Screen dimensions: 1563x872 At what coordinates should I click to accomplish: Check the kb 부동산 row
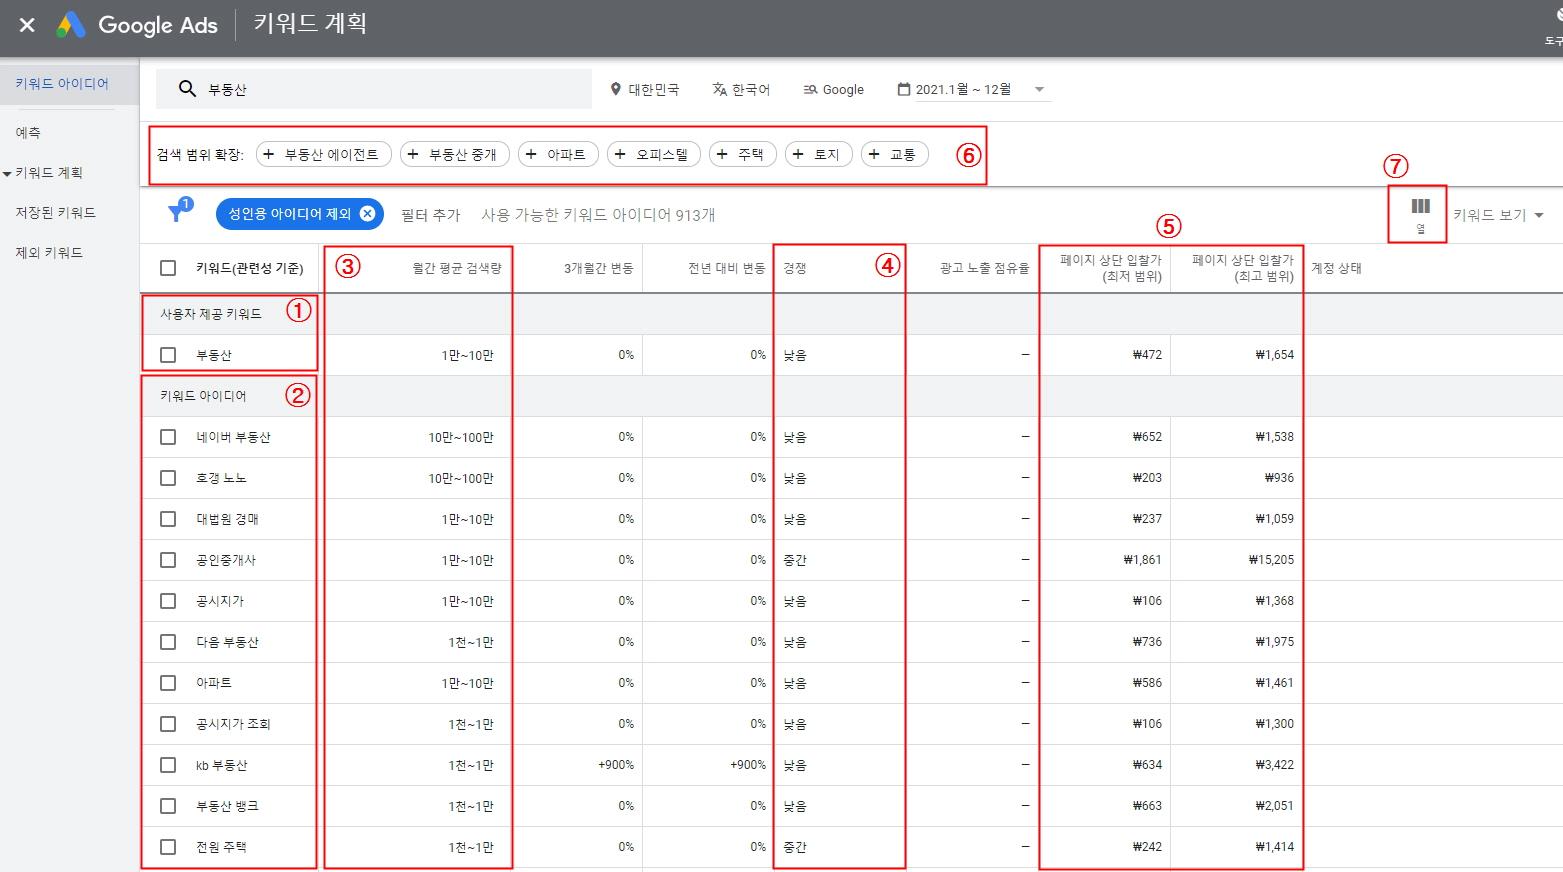click(168, 765)
